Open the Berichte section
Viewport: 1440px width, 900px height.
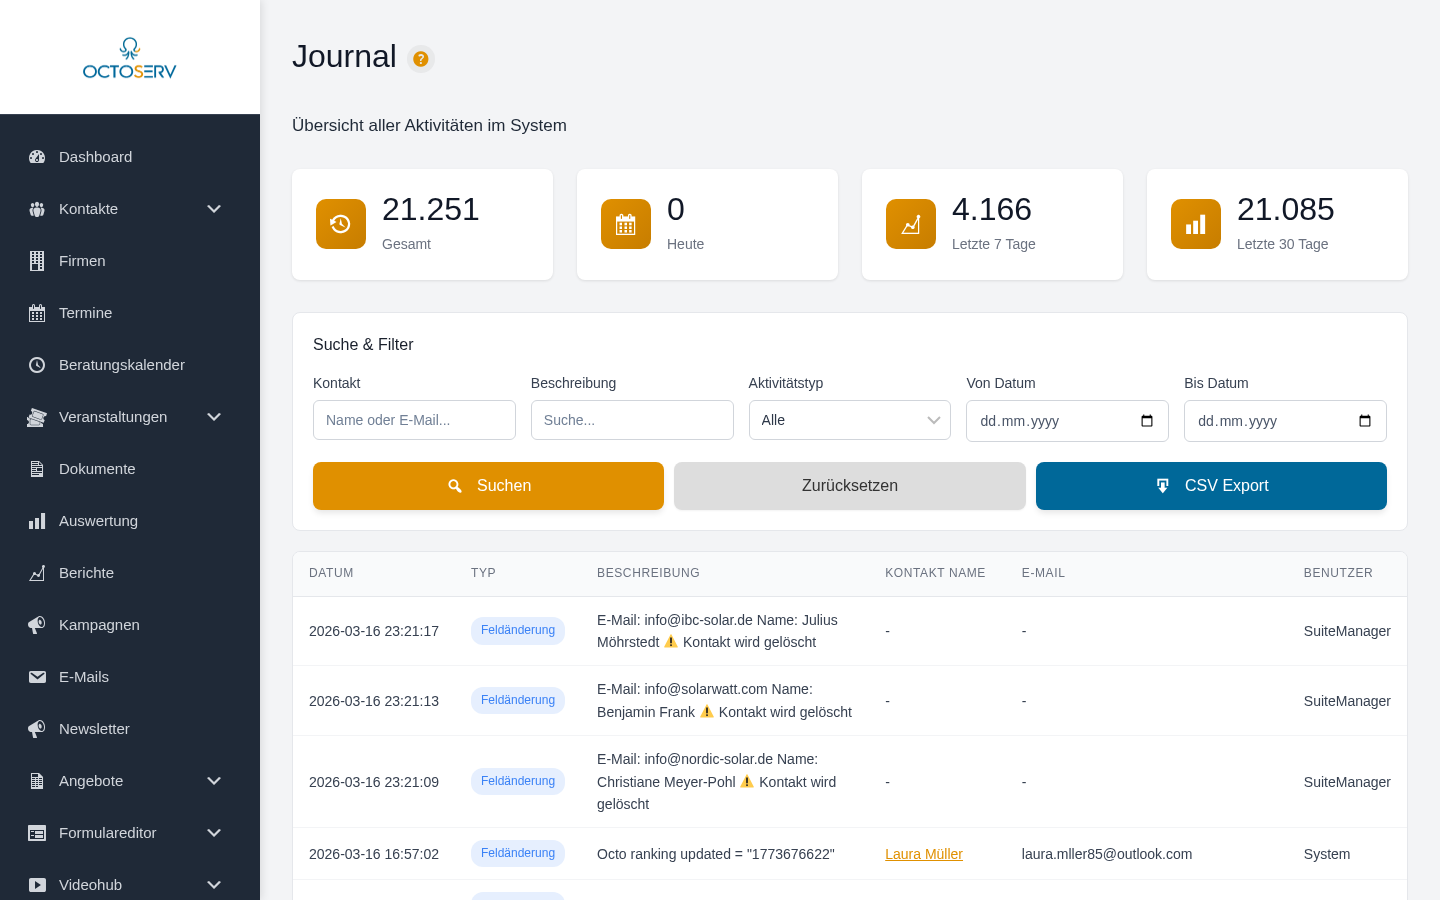pyautogui.click(x=86, y=573)
